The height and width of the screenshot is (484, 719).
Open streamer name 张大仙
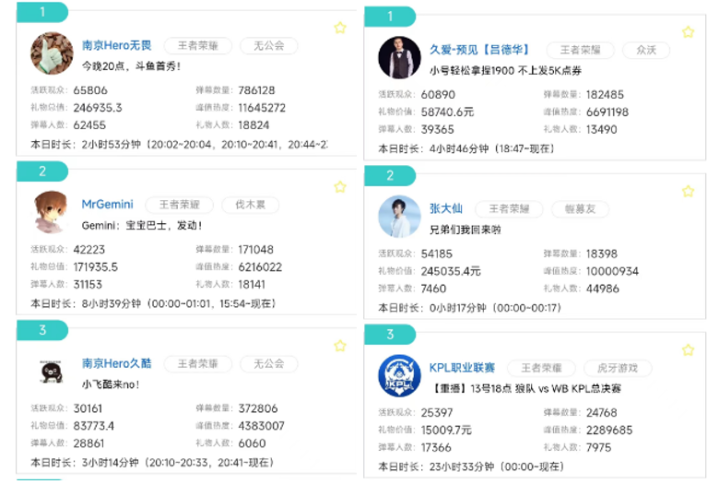click(446, 209)
